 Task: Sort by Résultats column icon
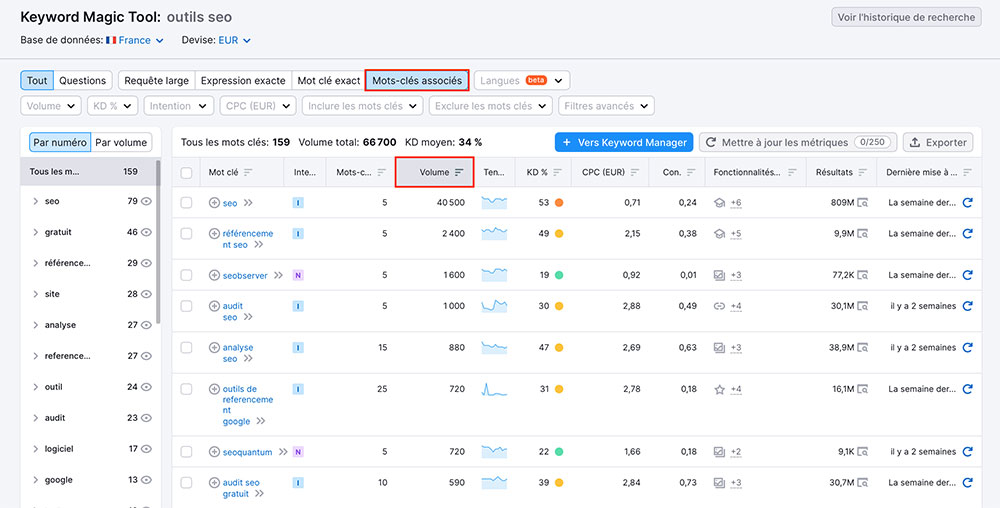pos(862,172)
